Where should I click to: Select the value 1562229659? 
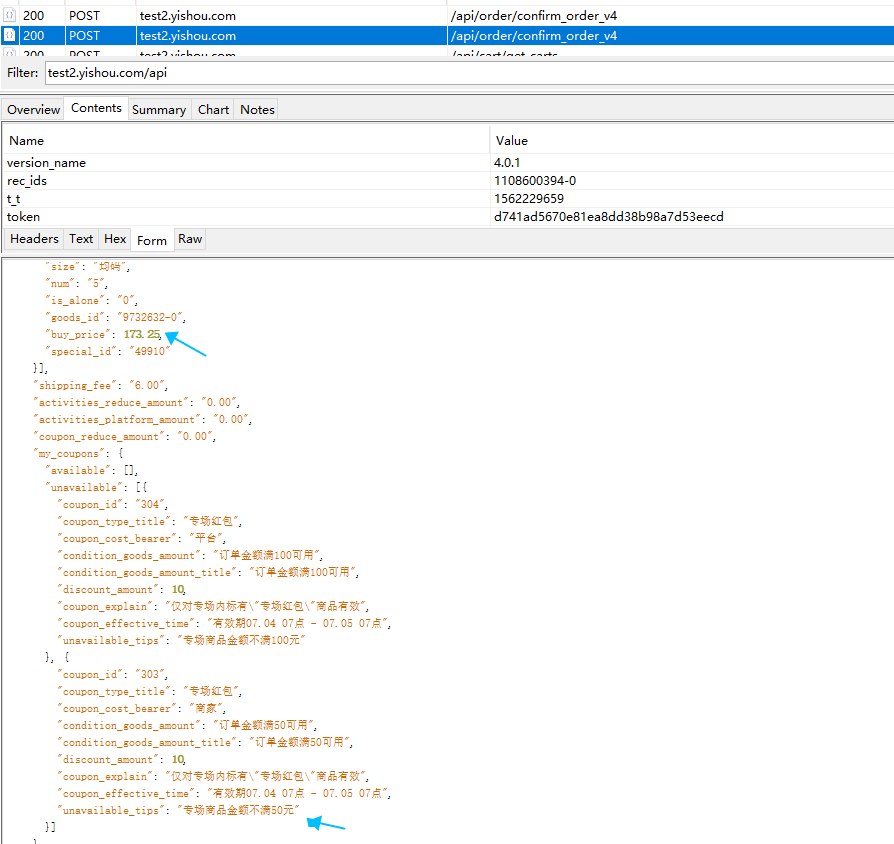tap(529, 198)
